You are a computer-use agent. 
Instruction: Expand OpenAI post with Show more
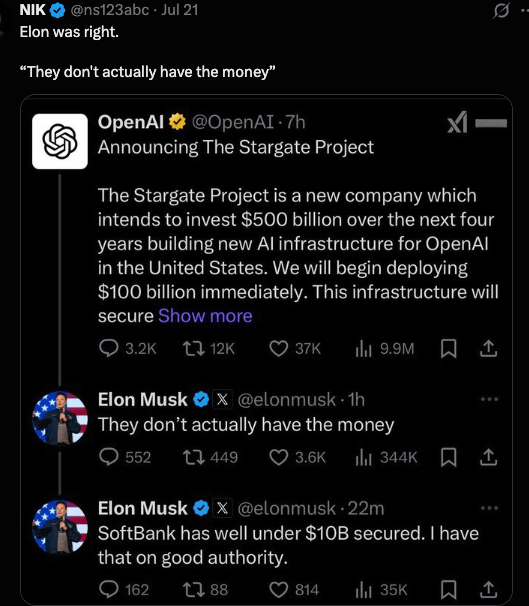coord(205,316)
